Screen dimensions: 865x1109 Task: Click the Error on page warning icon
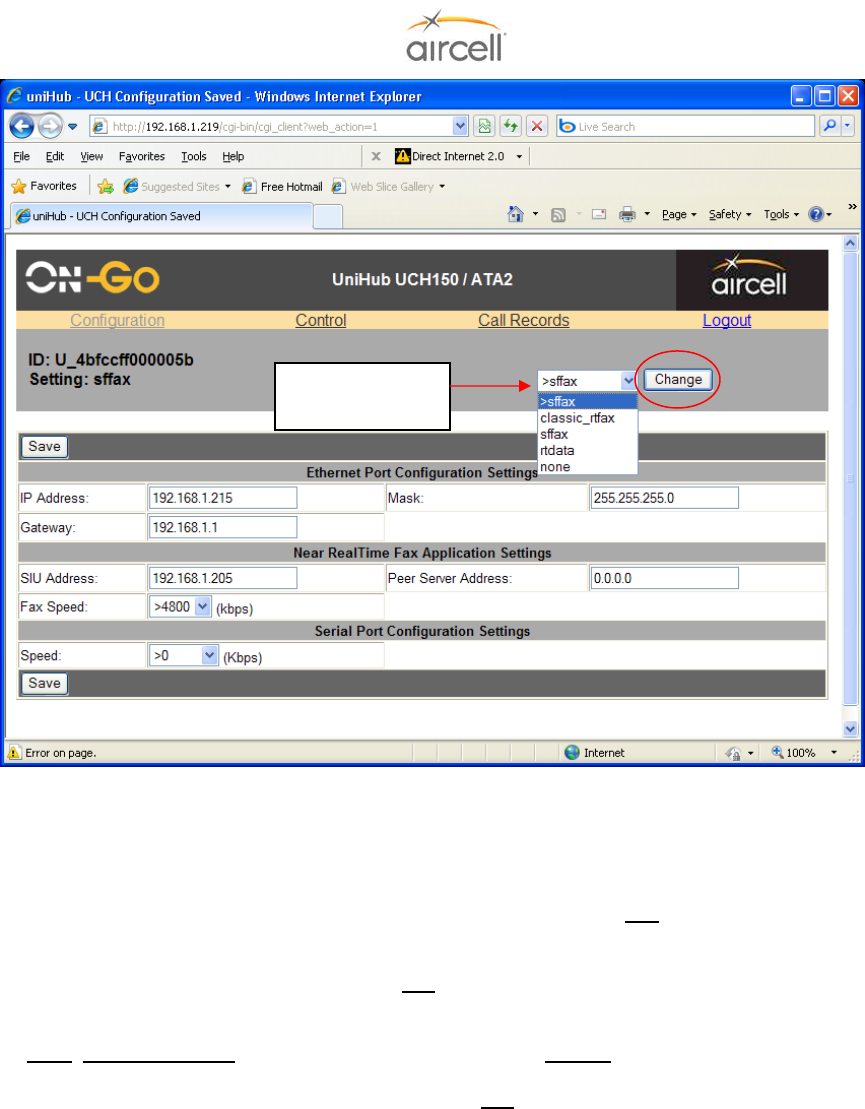[14, 753]
